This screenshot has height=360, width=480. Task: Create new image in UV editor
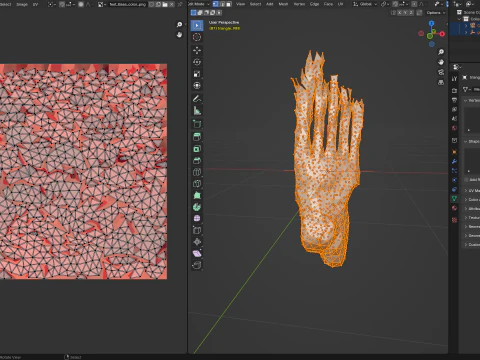click(x=158, y=4)
